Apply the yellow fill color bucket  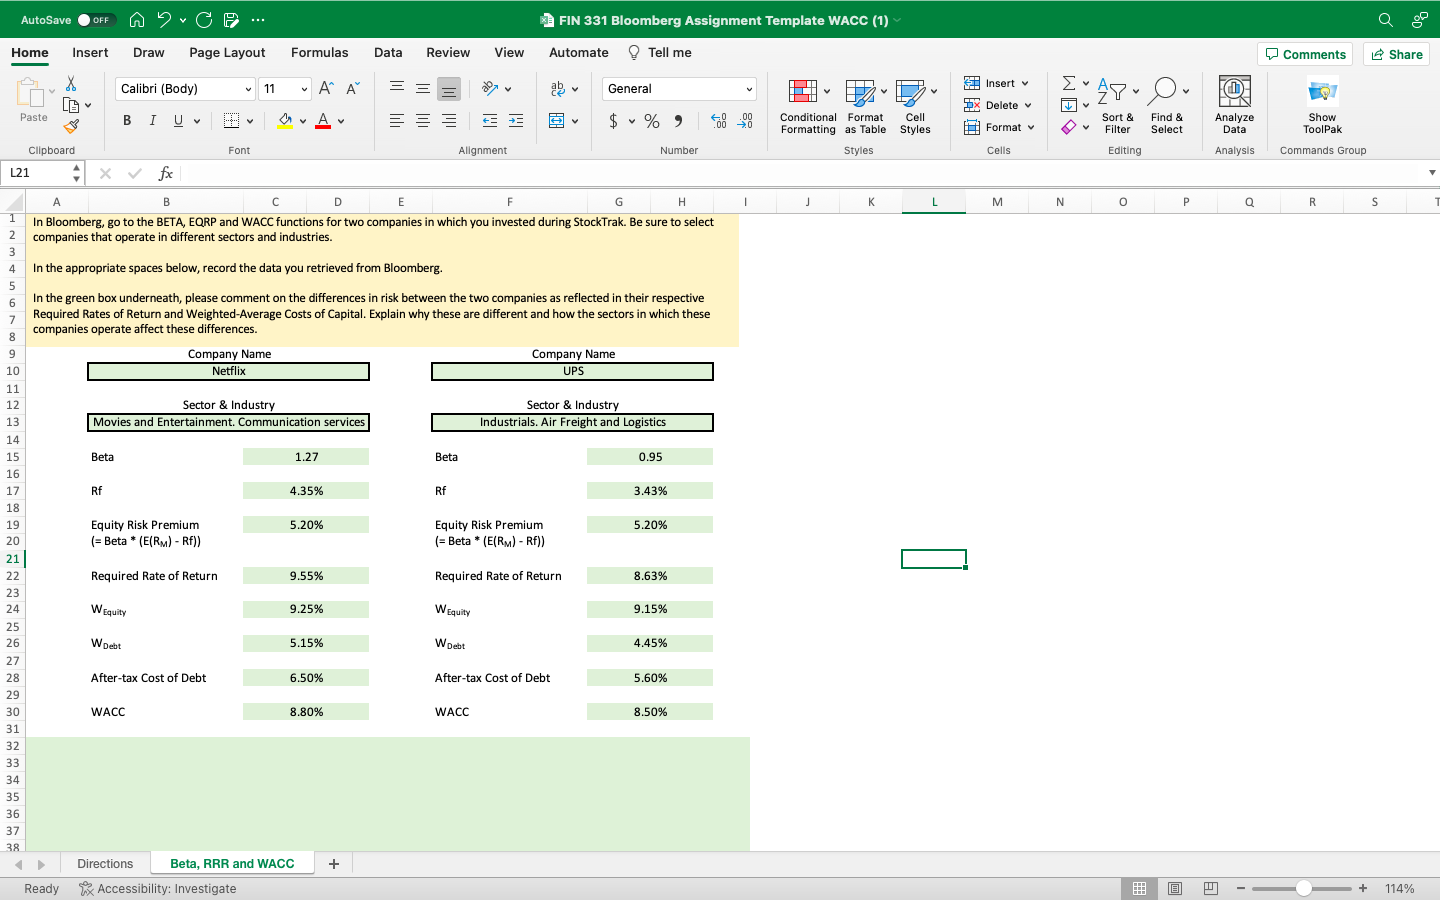click(x=285, y=121)
